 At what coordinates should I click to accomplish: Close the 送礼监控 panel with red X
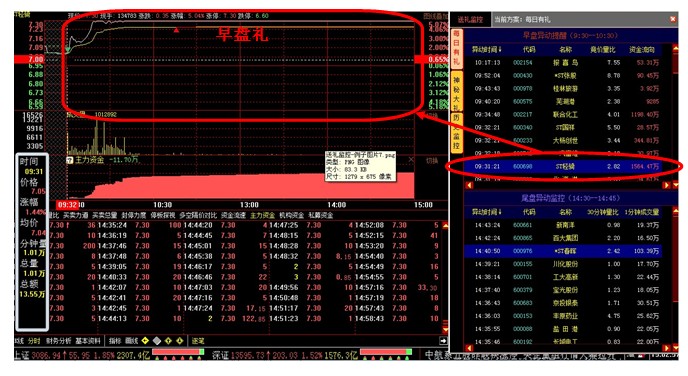click(673, 19)
